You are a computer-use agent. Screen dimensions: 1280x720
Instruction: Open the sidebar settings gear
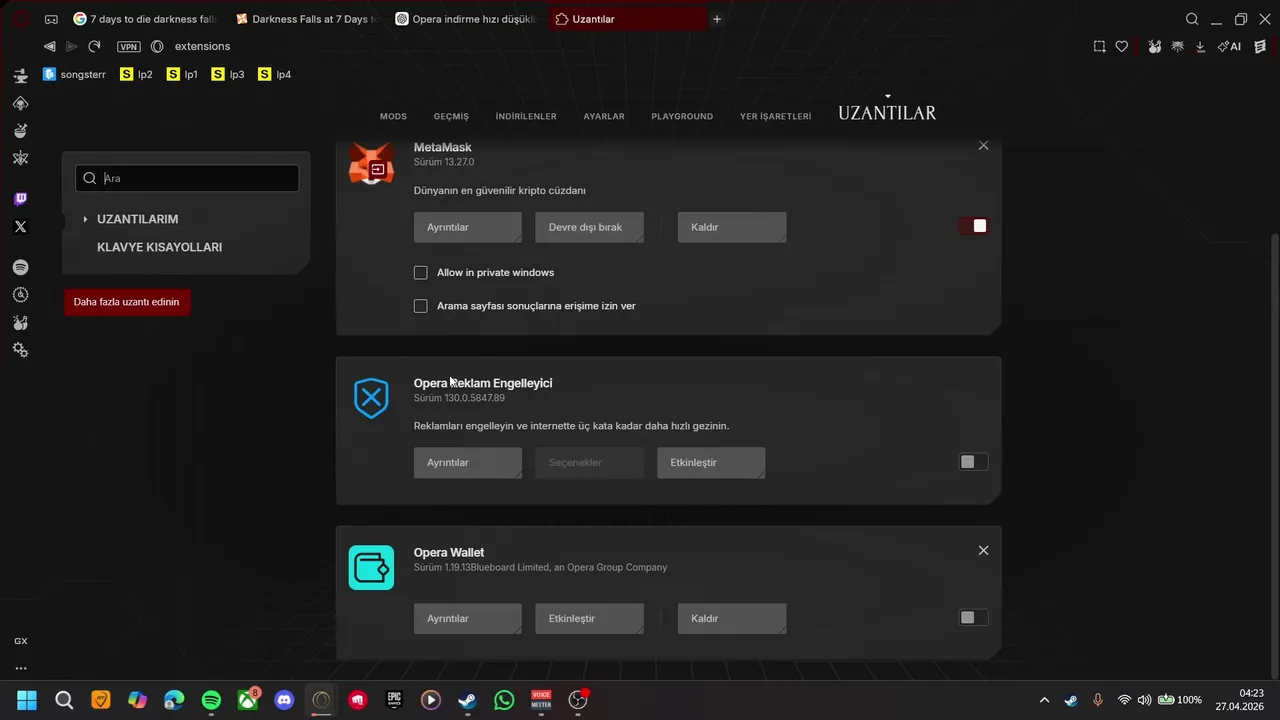[20, 350]
